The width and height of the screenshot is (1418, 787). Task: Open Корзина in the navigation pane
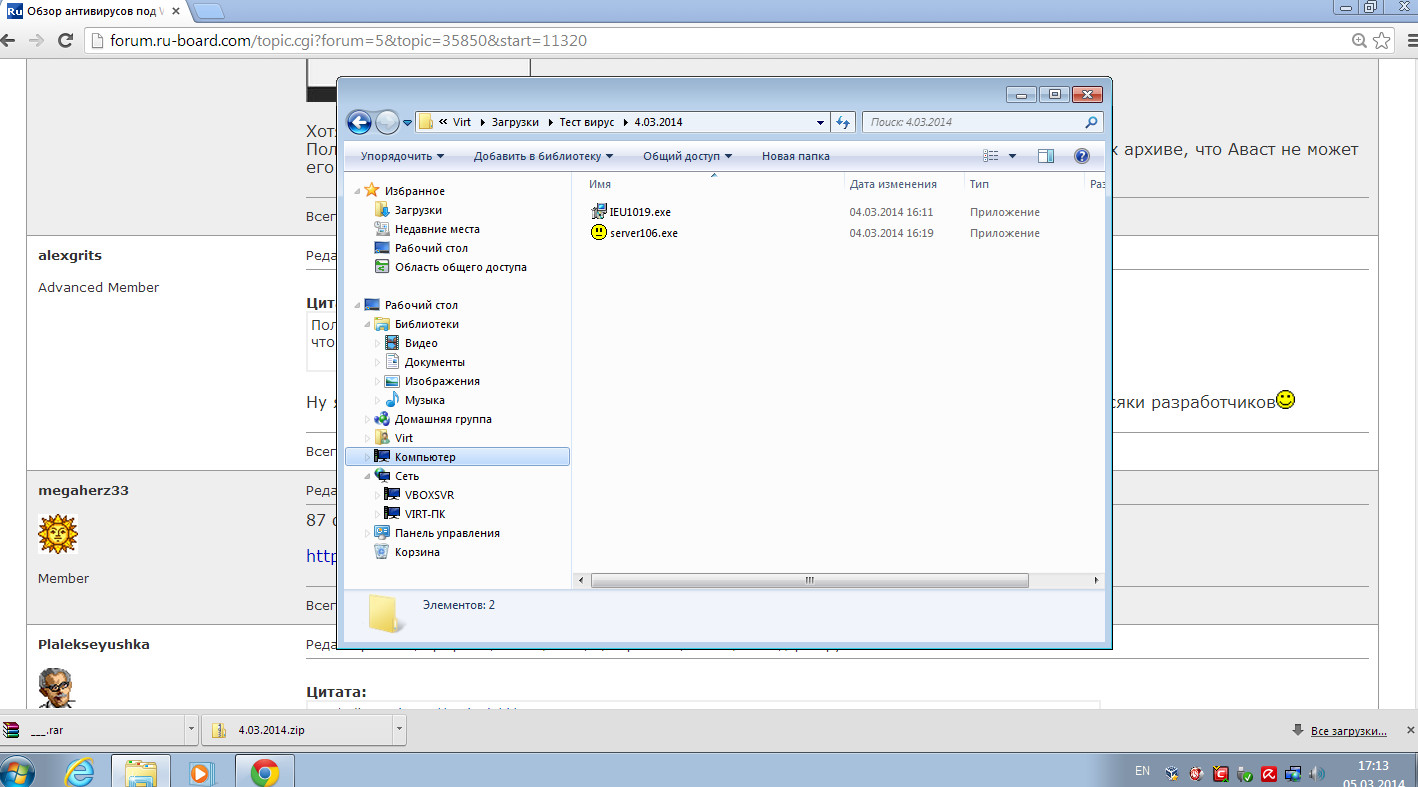417,552
